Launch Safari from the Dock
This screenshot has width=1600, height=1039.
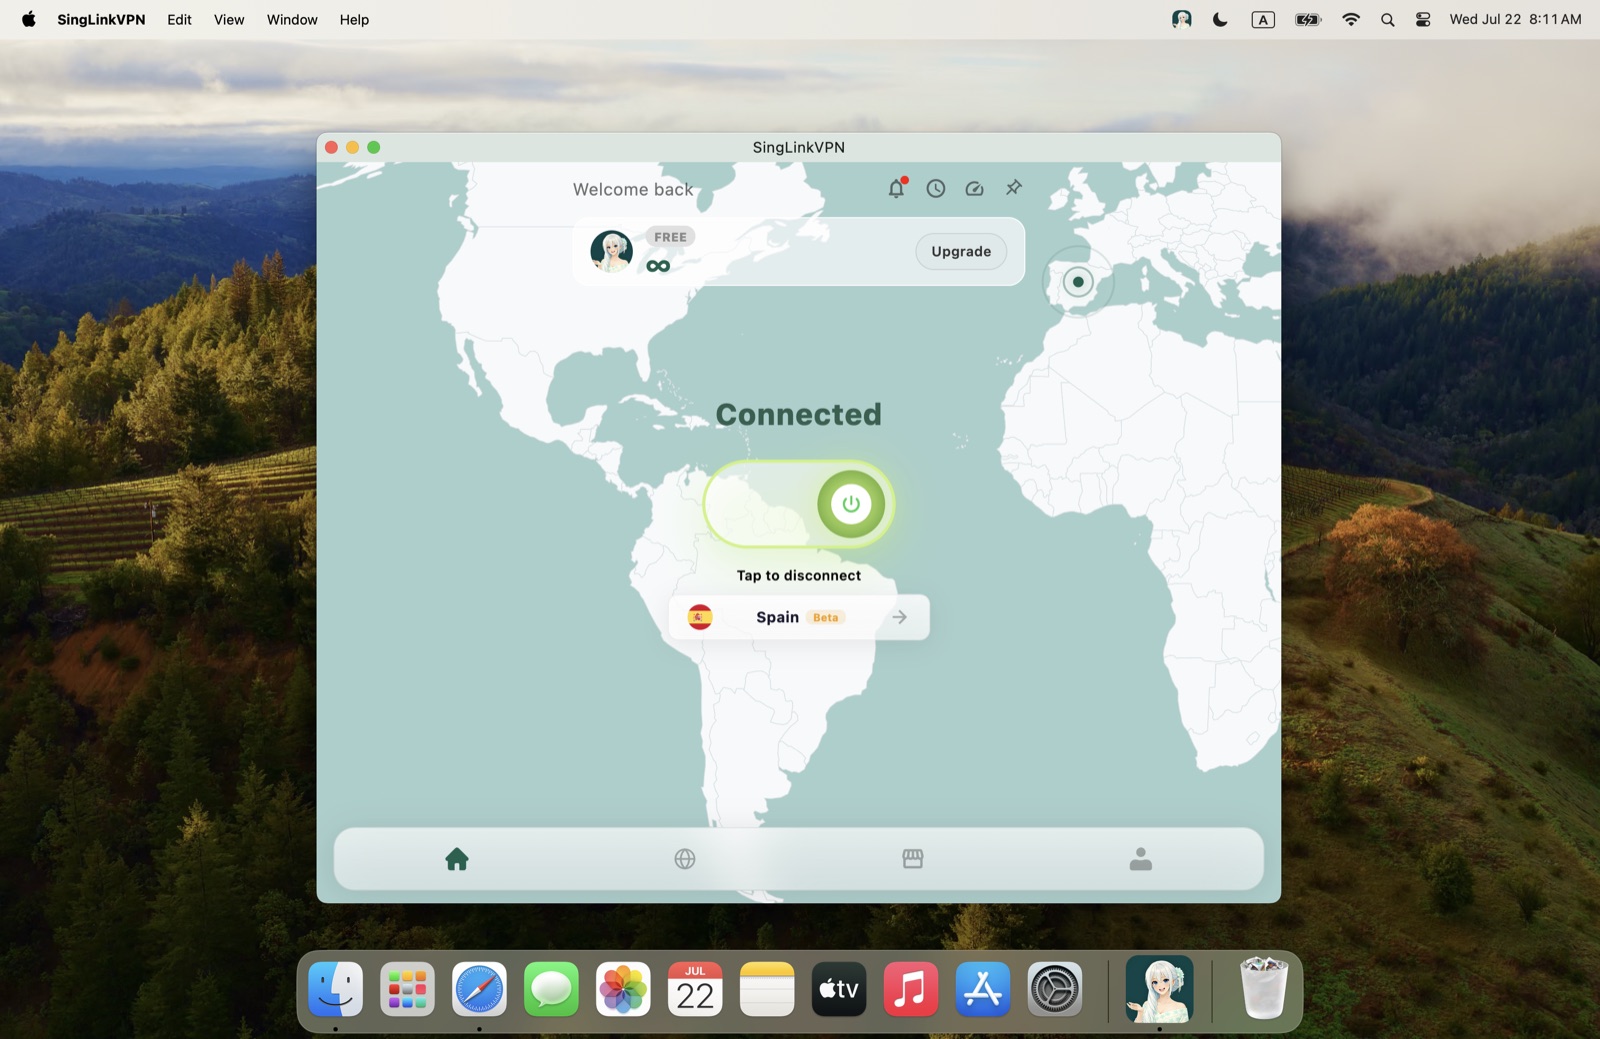tap(480, 989)
